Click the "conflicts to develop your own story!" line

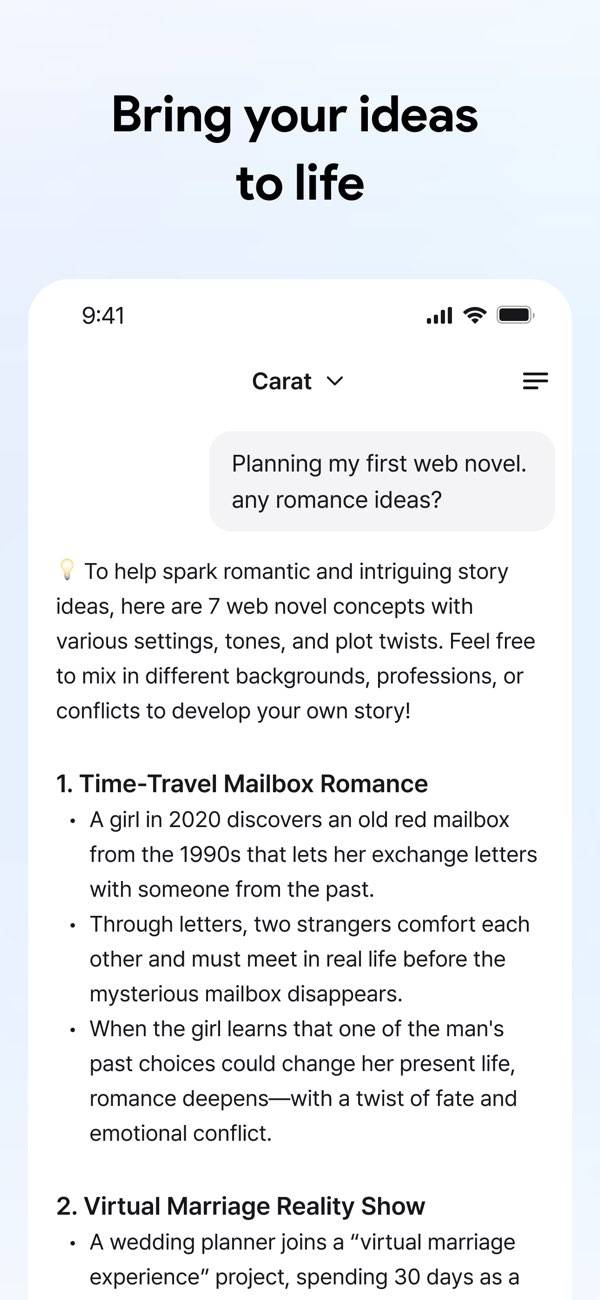[233, 711]
